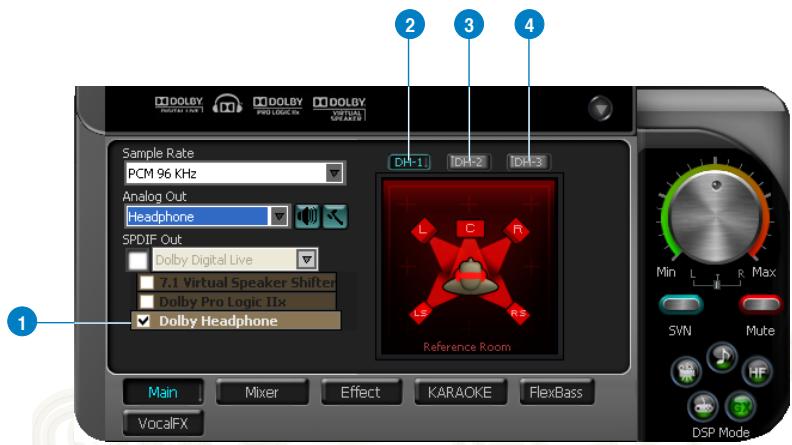Viewport: 792px width, 445px height.
Task: Select the LS surround speaker
Action: tap(420, 313)
